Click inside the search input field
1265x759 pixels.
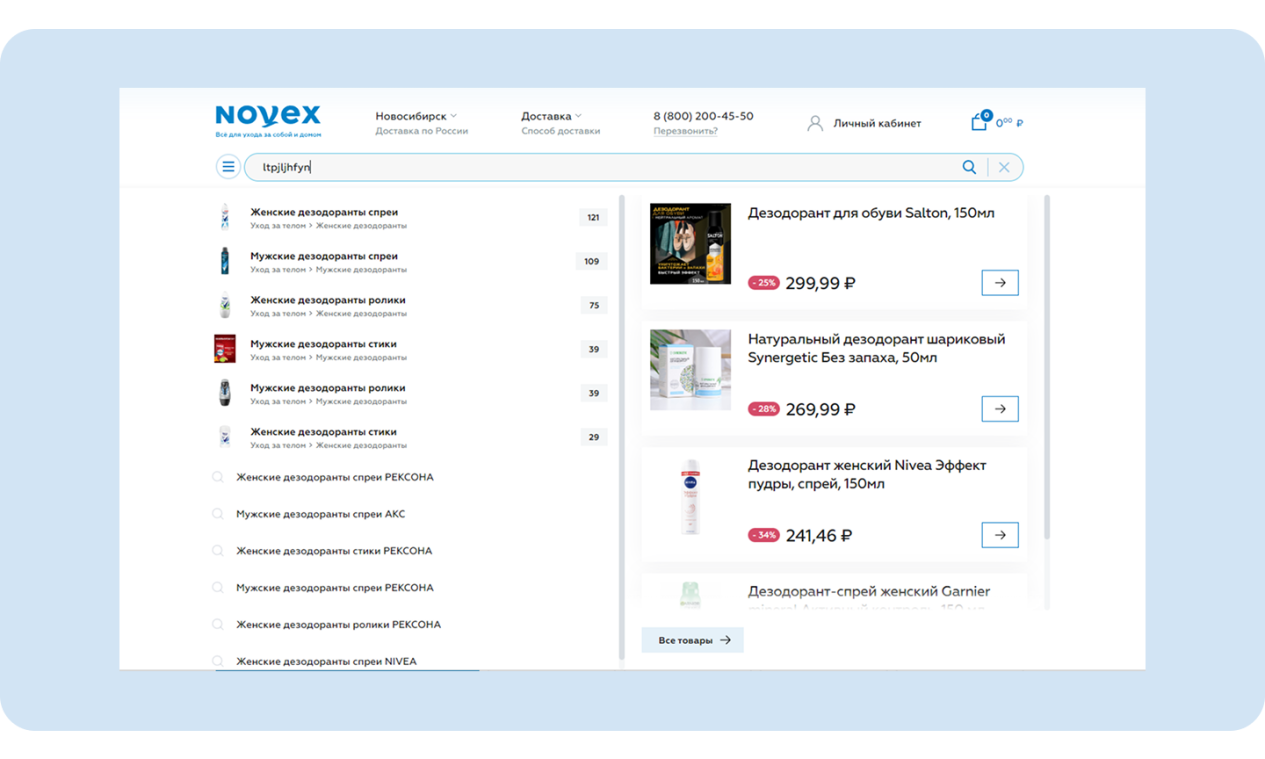point(600,167)
